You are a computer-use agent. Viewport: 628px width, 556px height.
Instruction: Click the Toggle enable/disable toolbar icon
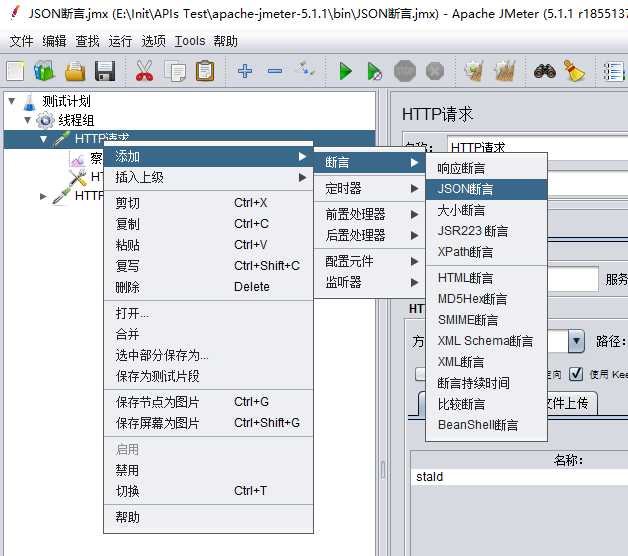(x=305, y=70)
